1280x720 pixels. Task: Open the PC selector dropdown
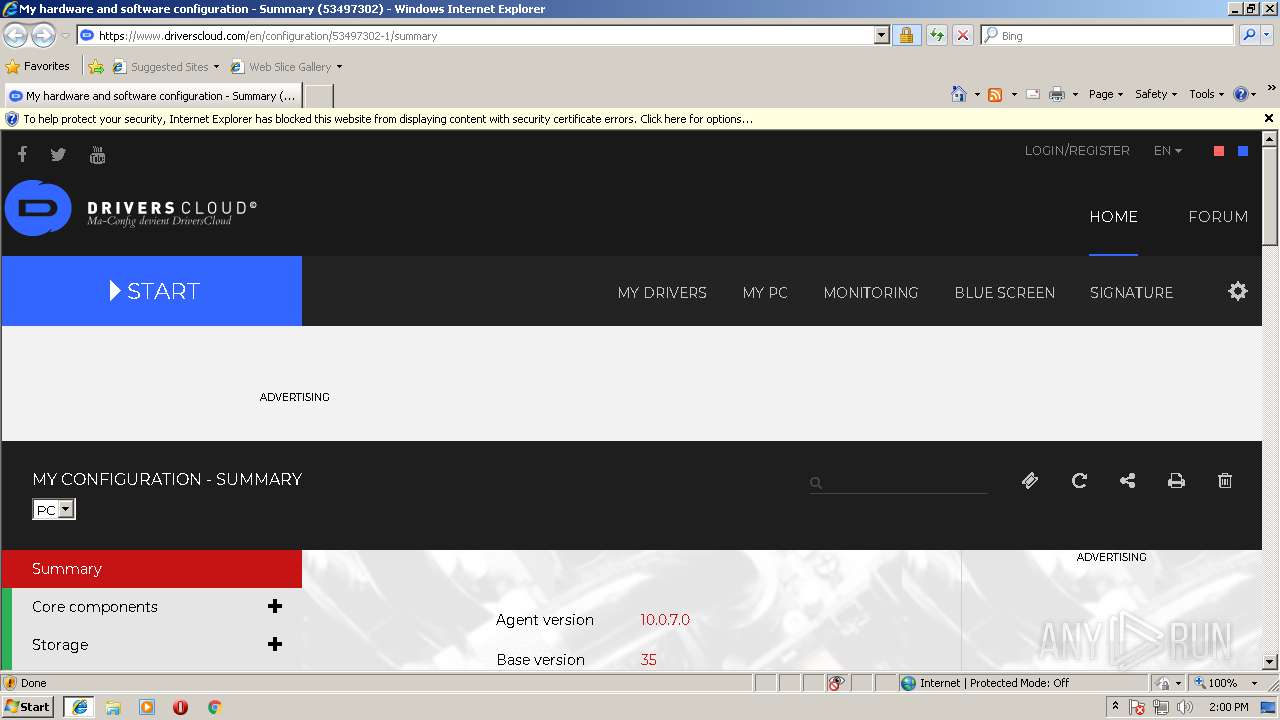tap(54, 510)
